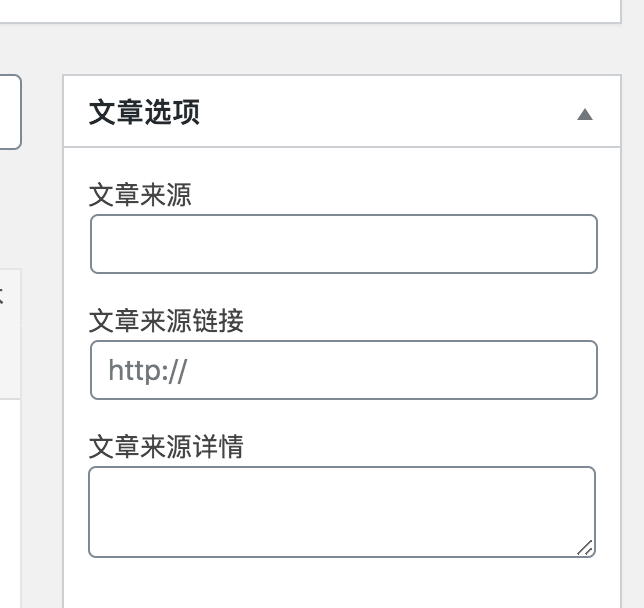Viewport: 644px width, 608px height.
Task: Click the partially visible rounded box at left
Action: coord(10,112)
